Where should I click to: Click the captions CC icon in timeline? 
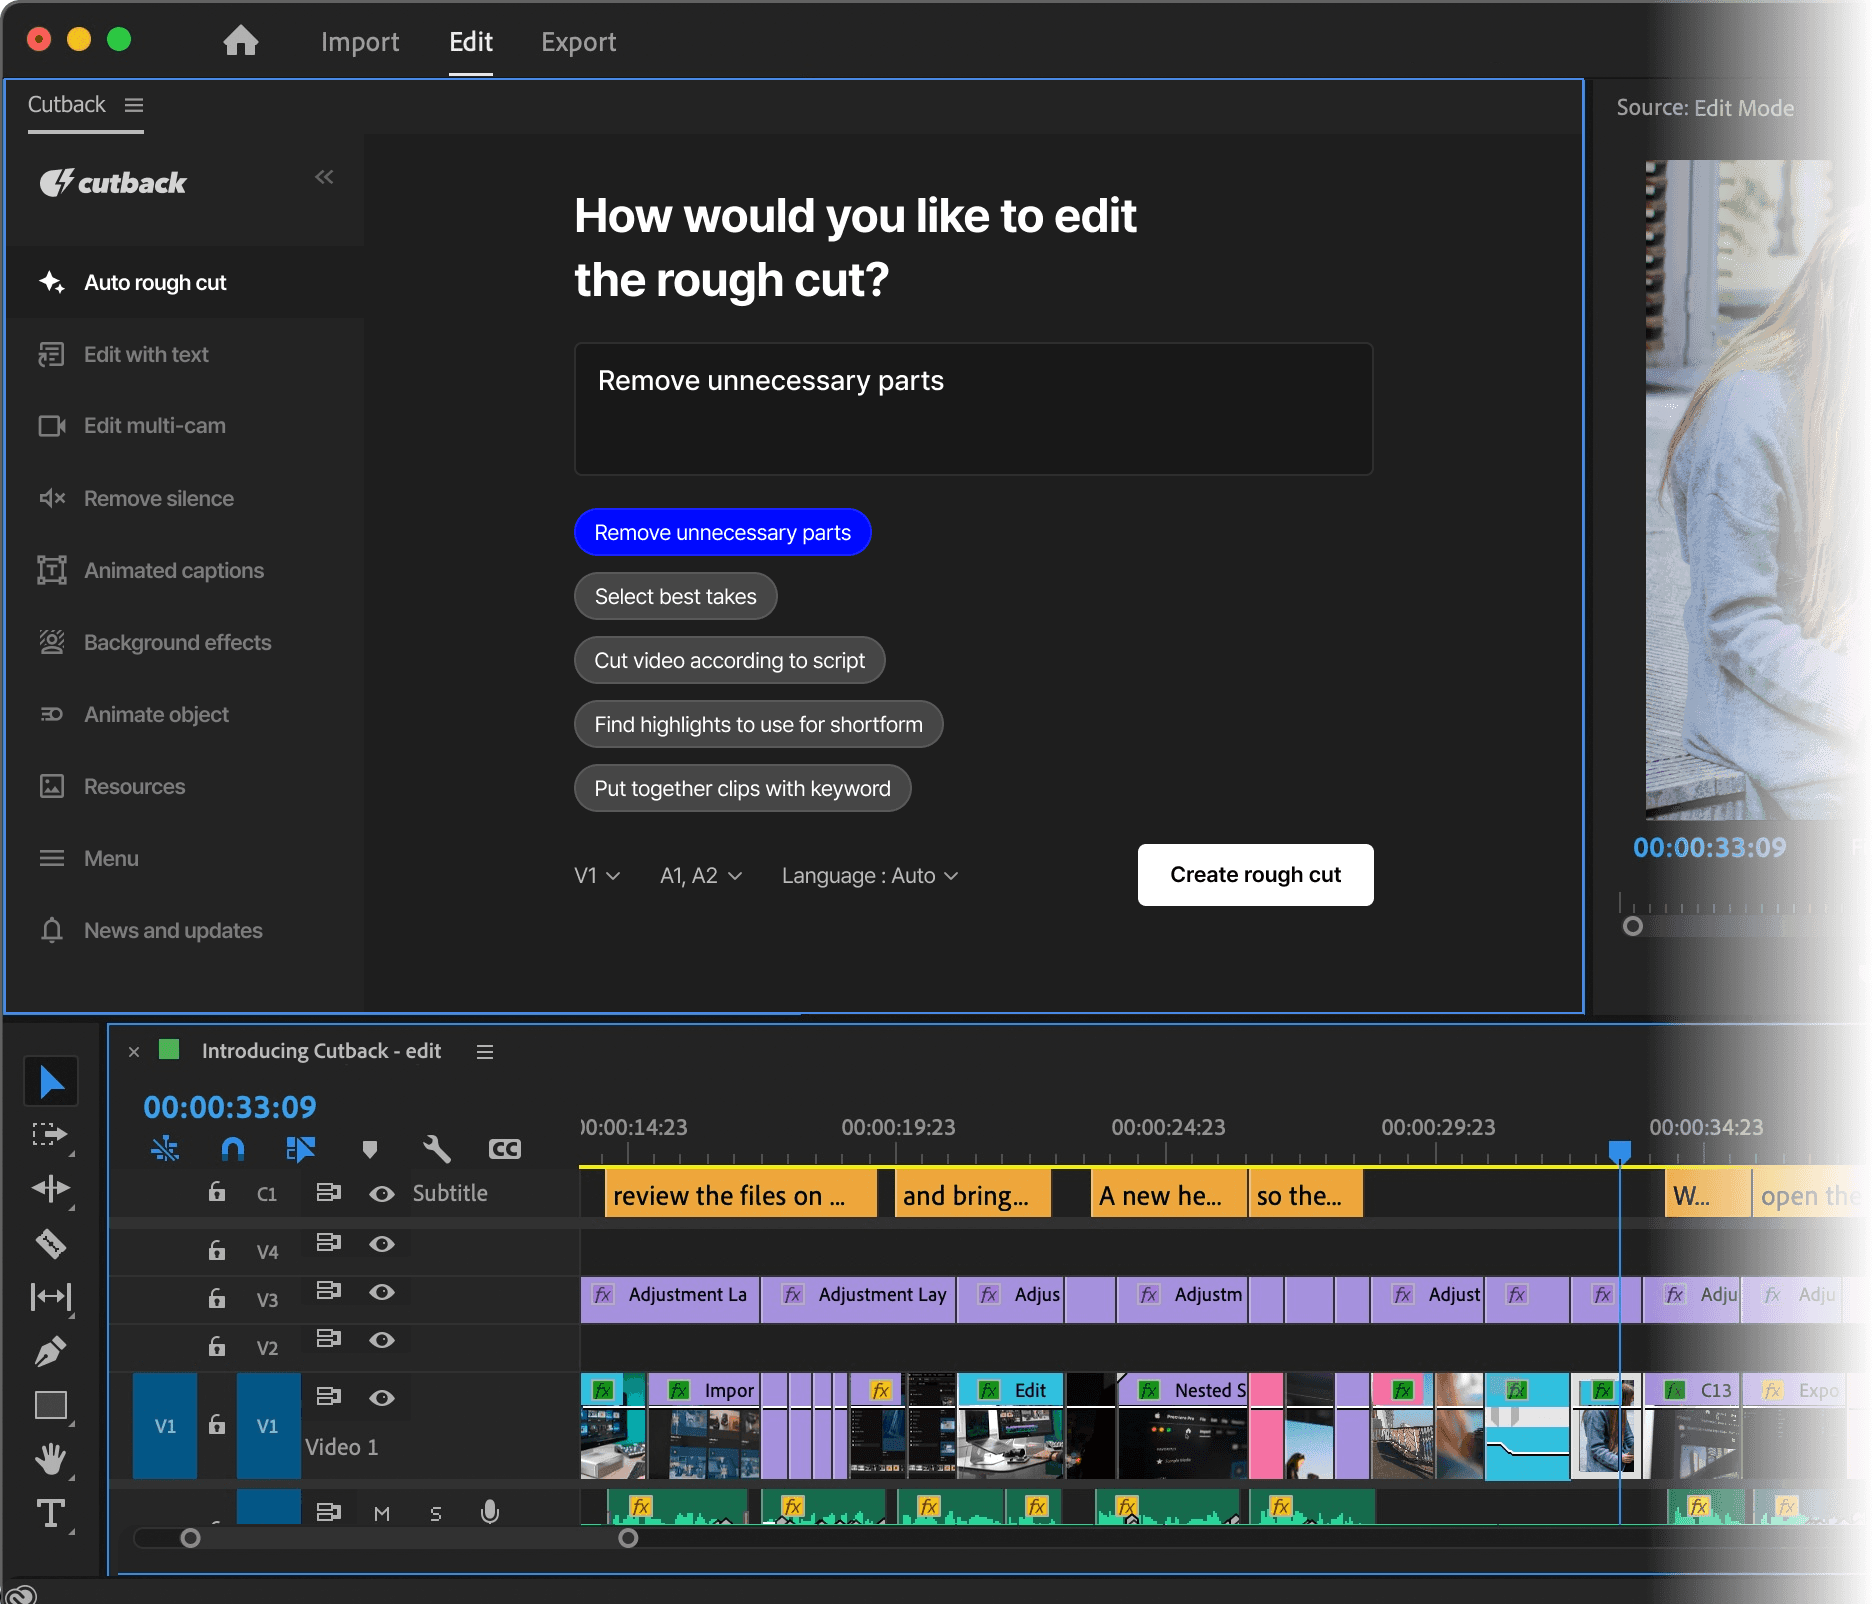click(504, 1149)
